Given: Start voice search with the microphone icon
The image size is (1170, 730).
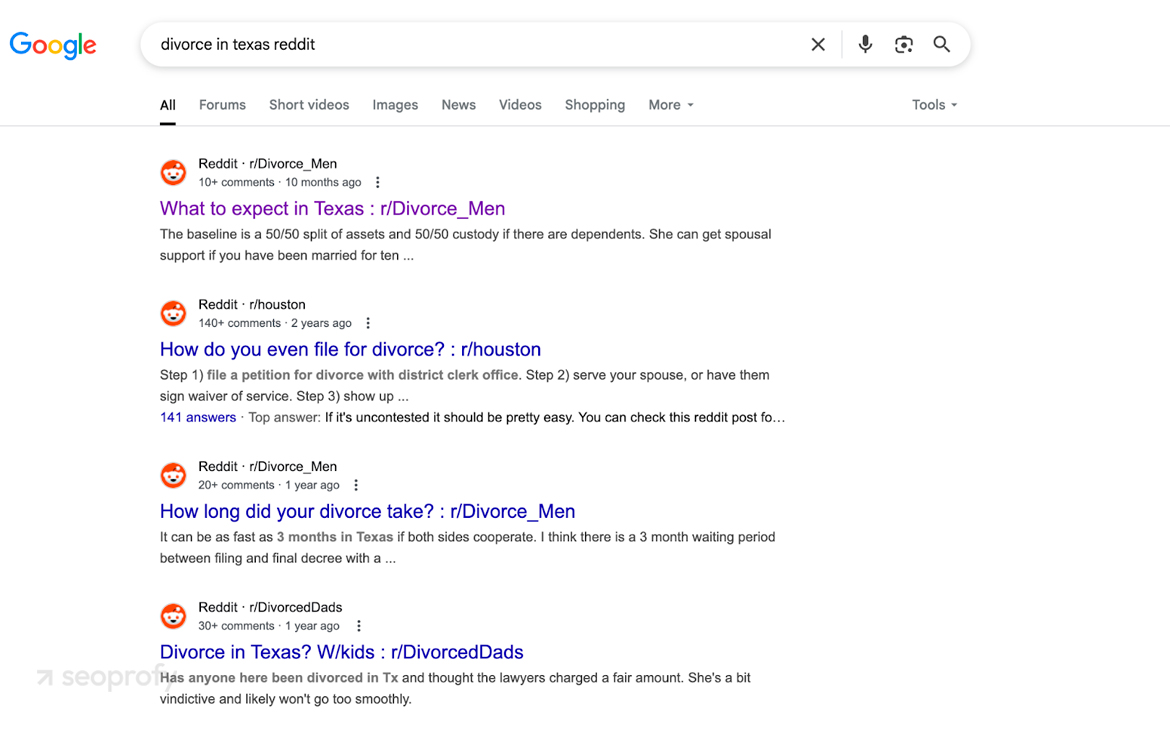Looking at the screenshot, I should [865, 45].
